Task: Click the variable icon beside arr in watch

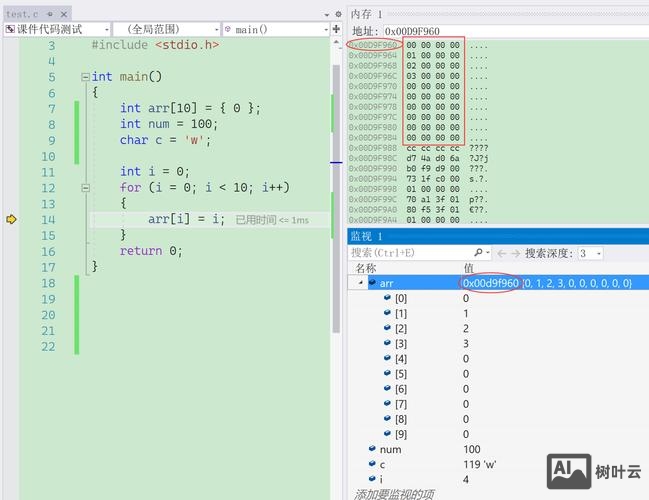Action: [x=372, y=283]
